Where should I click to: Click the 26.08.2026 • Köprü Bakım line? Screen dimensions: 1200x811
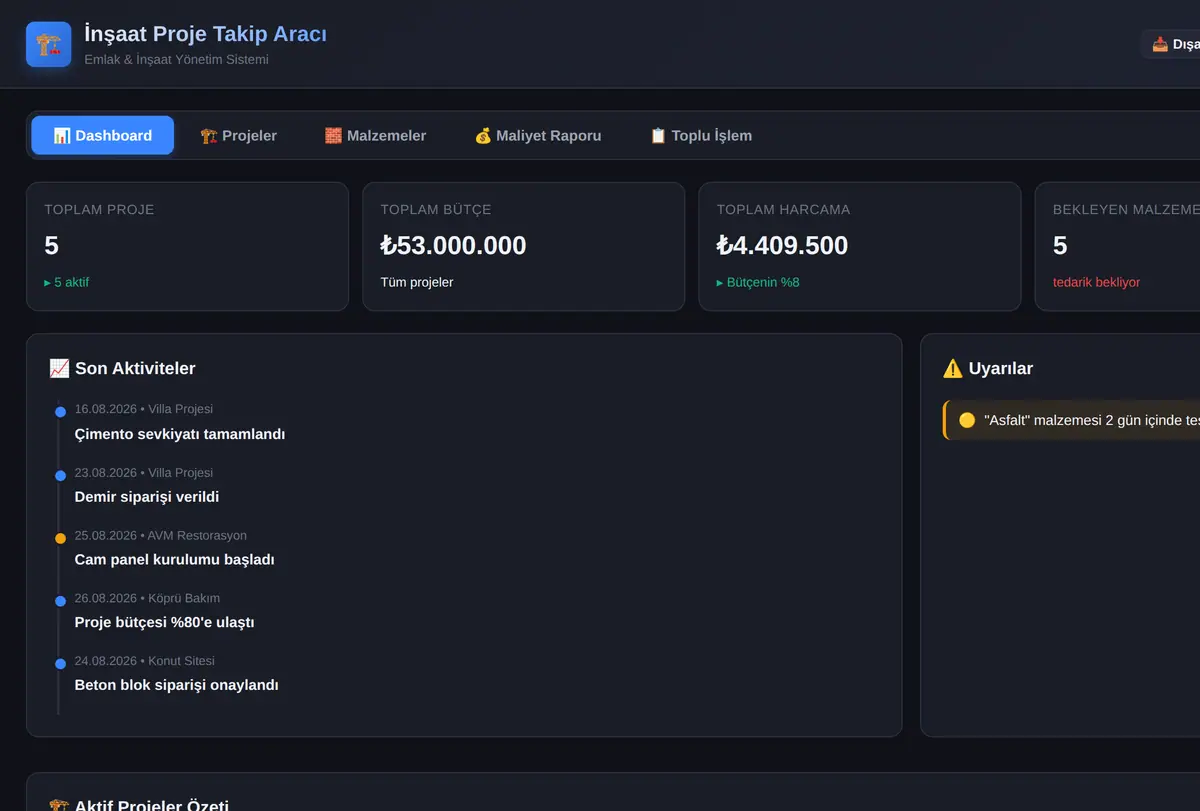[x=147, y=598]
